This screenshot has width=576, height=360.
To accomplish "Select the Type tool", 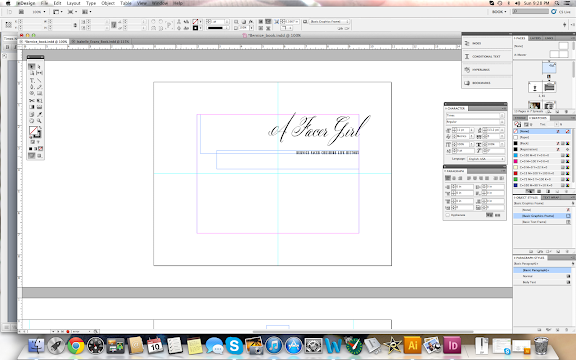I will pos(32,80).
